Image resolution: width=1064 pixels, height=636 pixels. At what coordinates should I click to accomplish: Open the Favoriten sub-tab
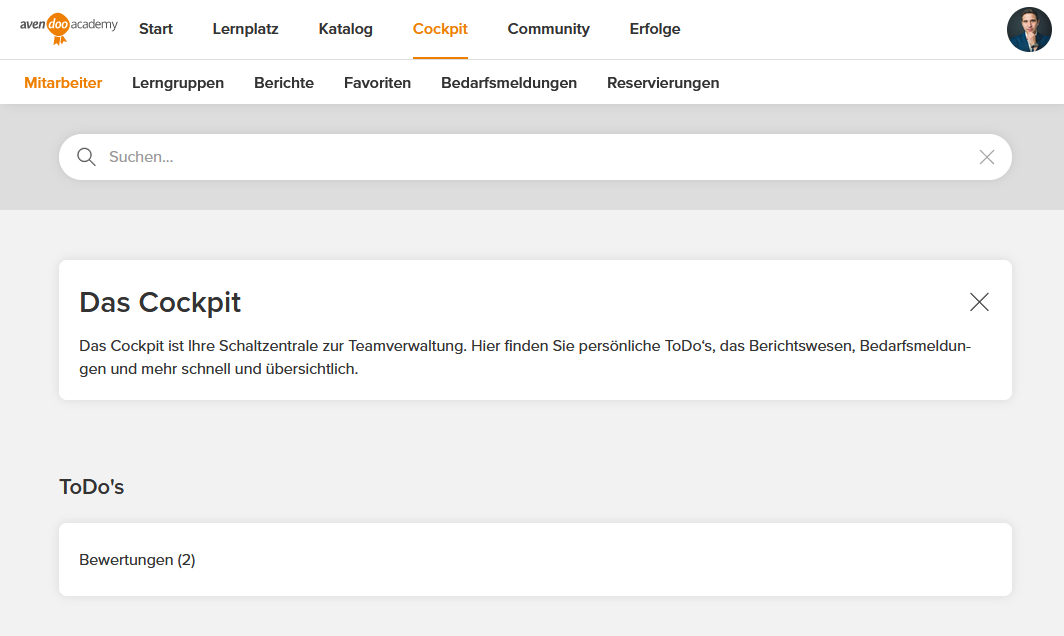click(377, 83)
